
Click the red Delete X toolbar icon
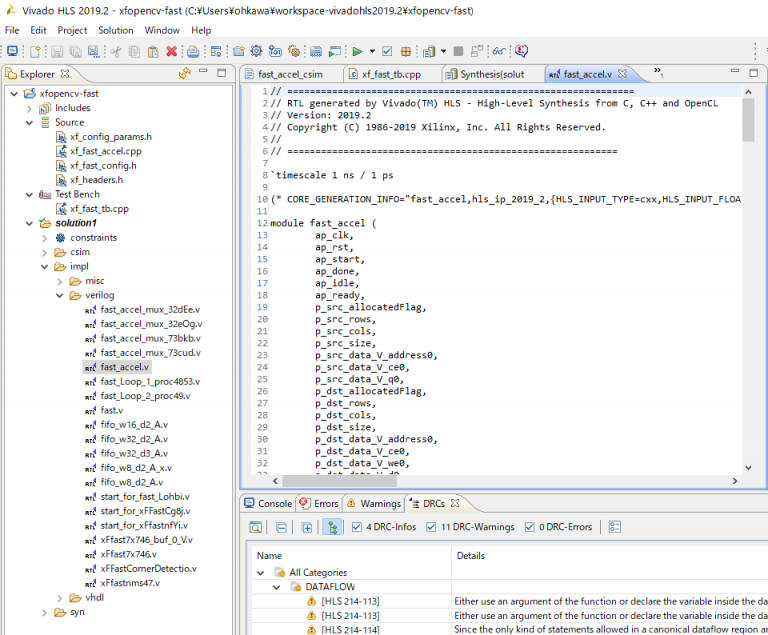coord(171,51)
